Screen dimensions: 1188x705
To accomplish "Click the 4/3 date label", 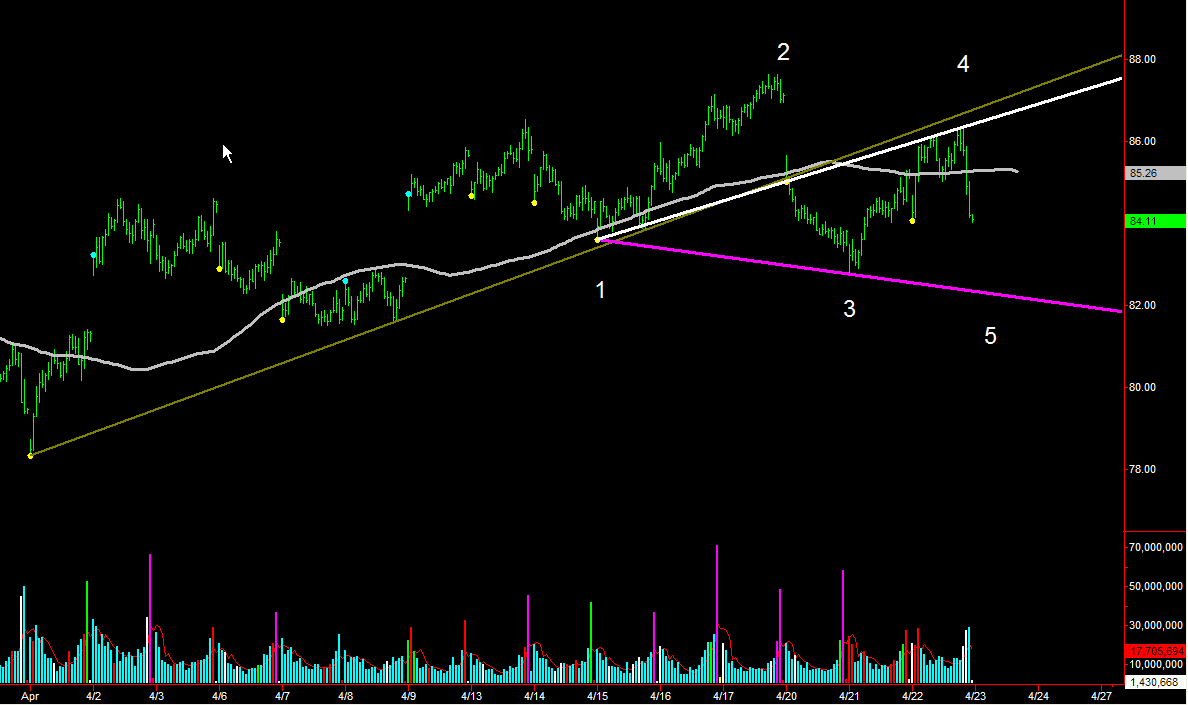I will click(156, 696).
